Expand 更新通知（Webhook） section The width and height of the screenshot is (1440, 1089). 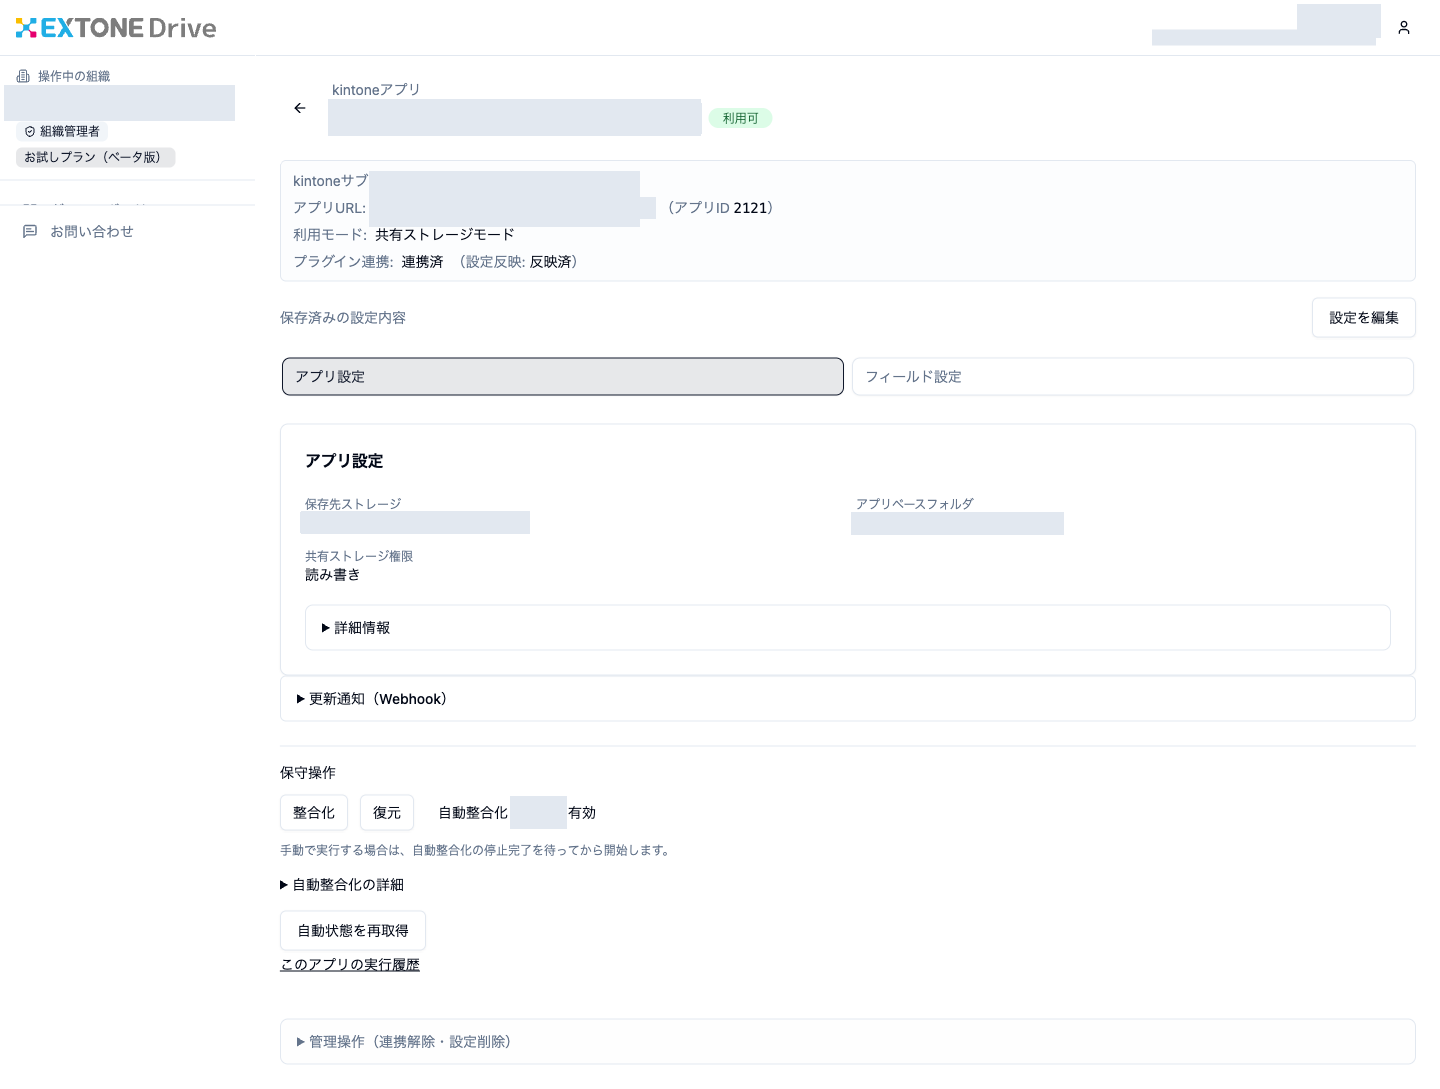click(847, 699)
